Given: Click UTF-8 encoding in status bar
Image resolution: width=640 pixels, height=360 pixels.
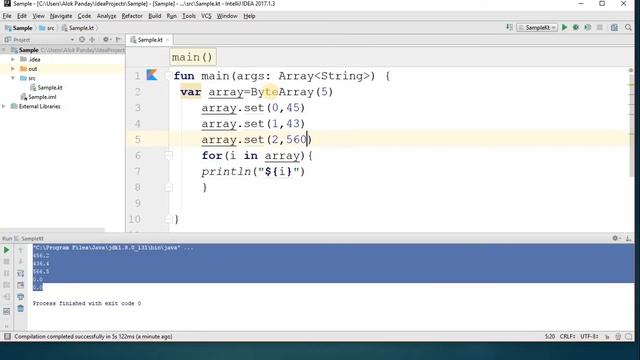Looking at the screenshot, I should click(x=589, y=336).
